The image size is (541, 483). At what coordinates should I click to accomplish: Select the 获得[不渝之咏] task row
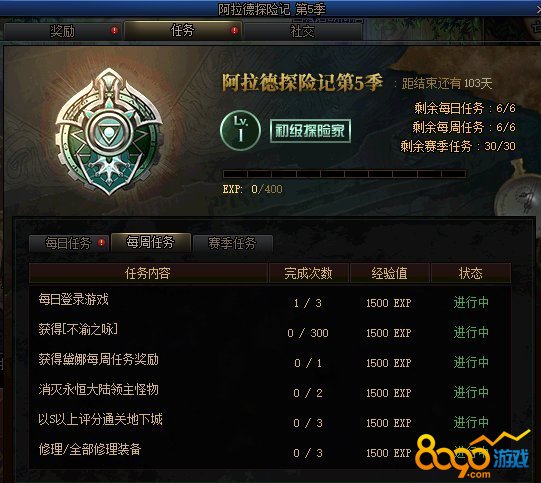pyautogui.click(x=270, y=332)
